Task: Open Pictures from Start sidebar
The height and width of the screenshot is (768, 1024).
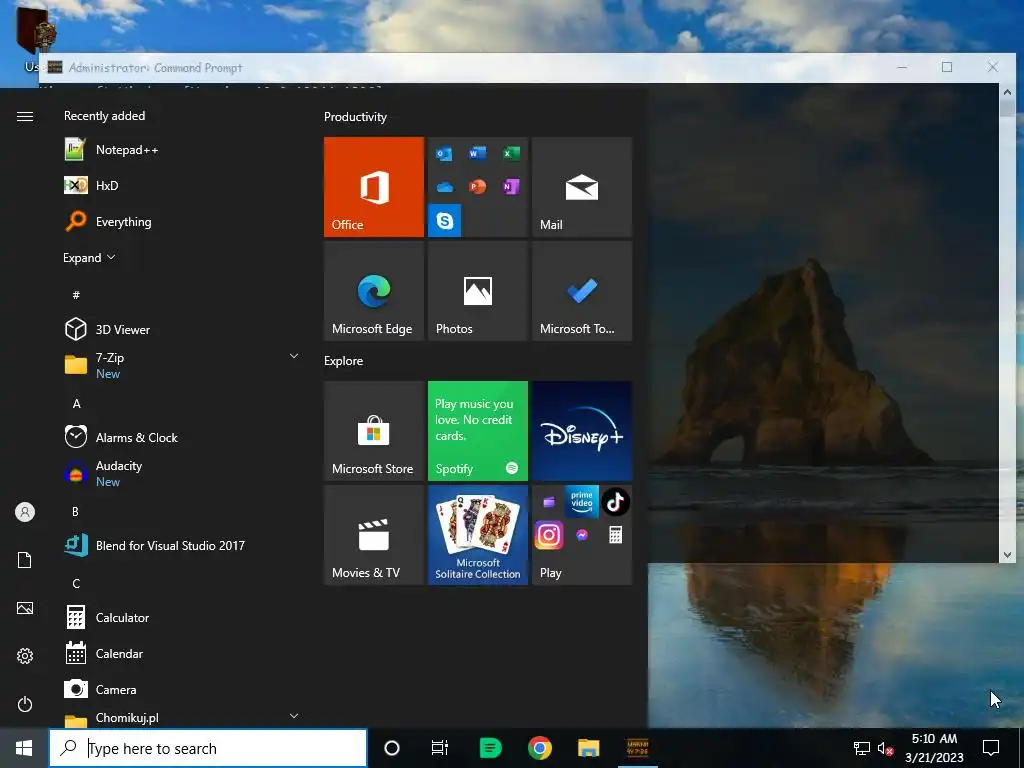Action: [25, 608]
